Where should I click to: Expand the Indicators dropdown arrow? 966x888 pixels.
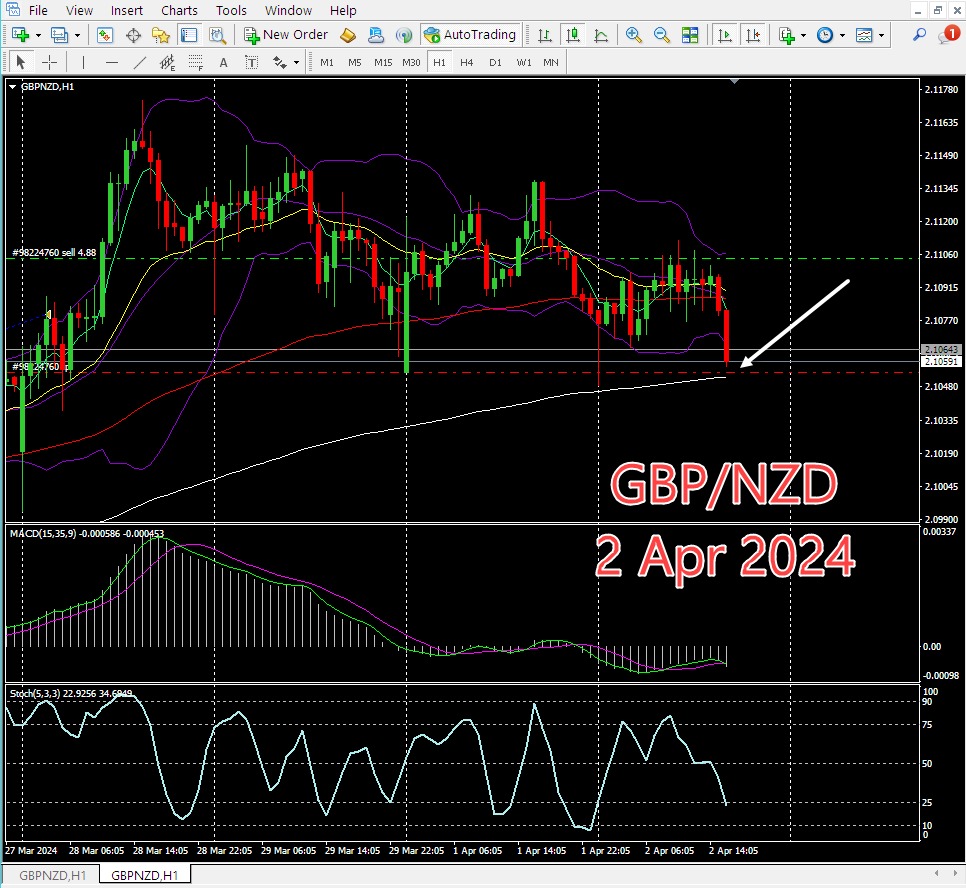(x=803, y=36)
